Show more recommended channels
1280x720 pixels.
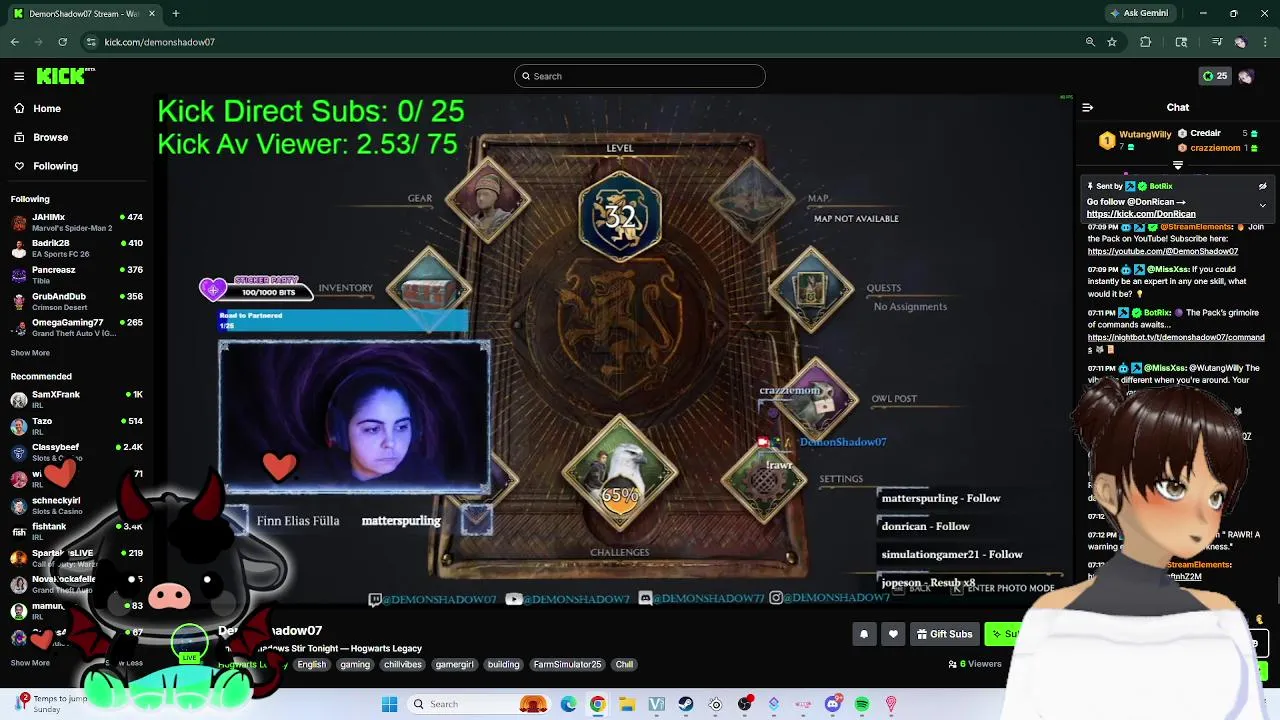click(30, 663)
